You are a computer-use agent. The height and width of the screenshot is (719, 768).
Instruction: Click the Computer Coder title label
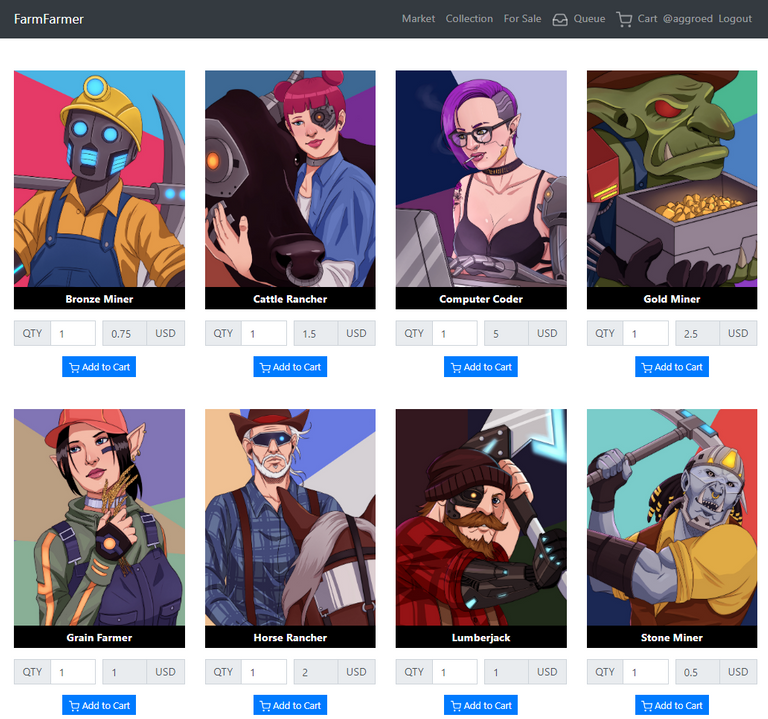481,299
